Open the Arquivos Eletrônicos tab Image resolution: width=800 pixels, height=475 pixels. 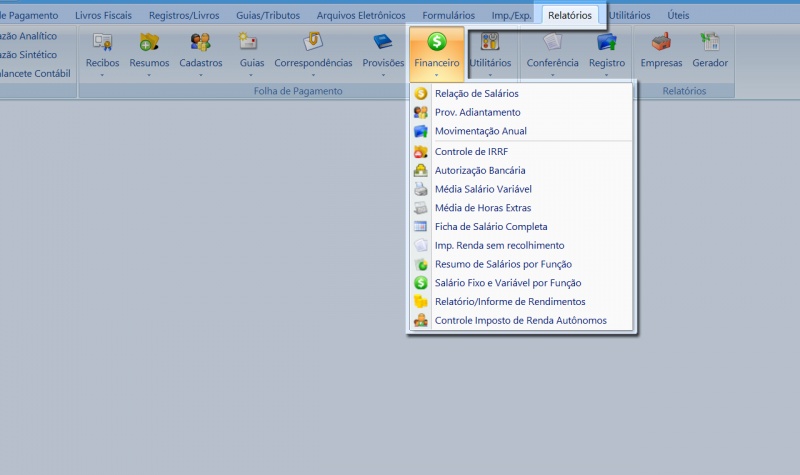tap(361, 16)
